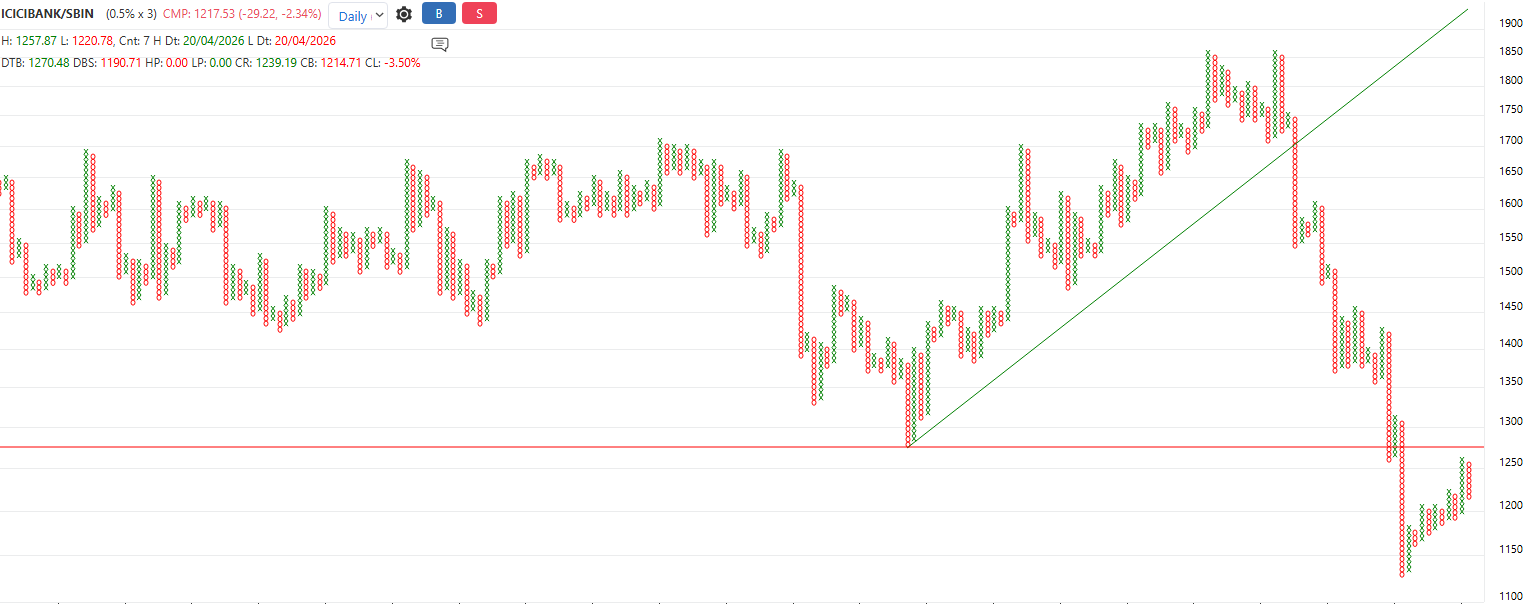Click the CR 1239.19 value
Image resolution: width=1527 pixels, height=604 pixels.
pyautogui.click(x=280, y=62)
